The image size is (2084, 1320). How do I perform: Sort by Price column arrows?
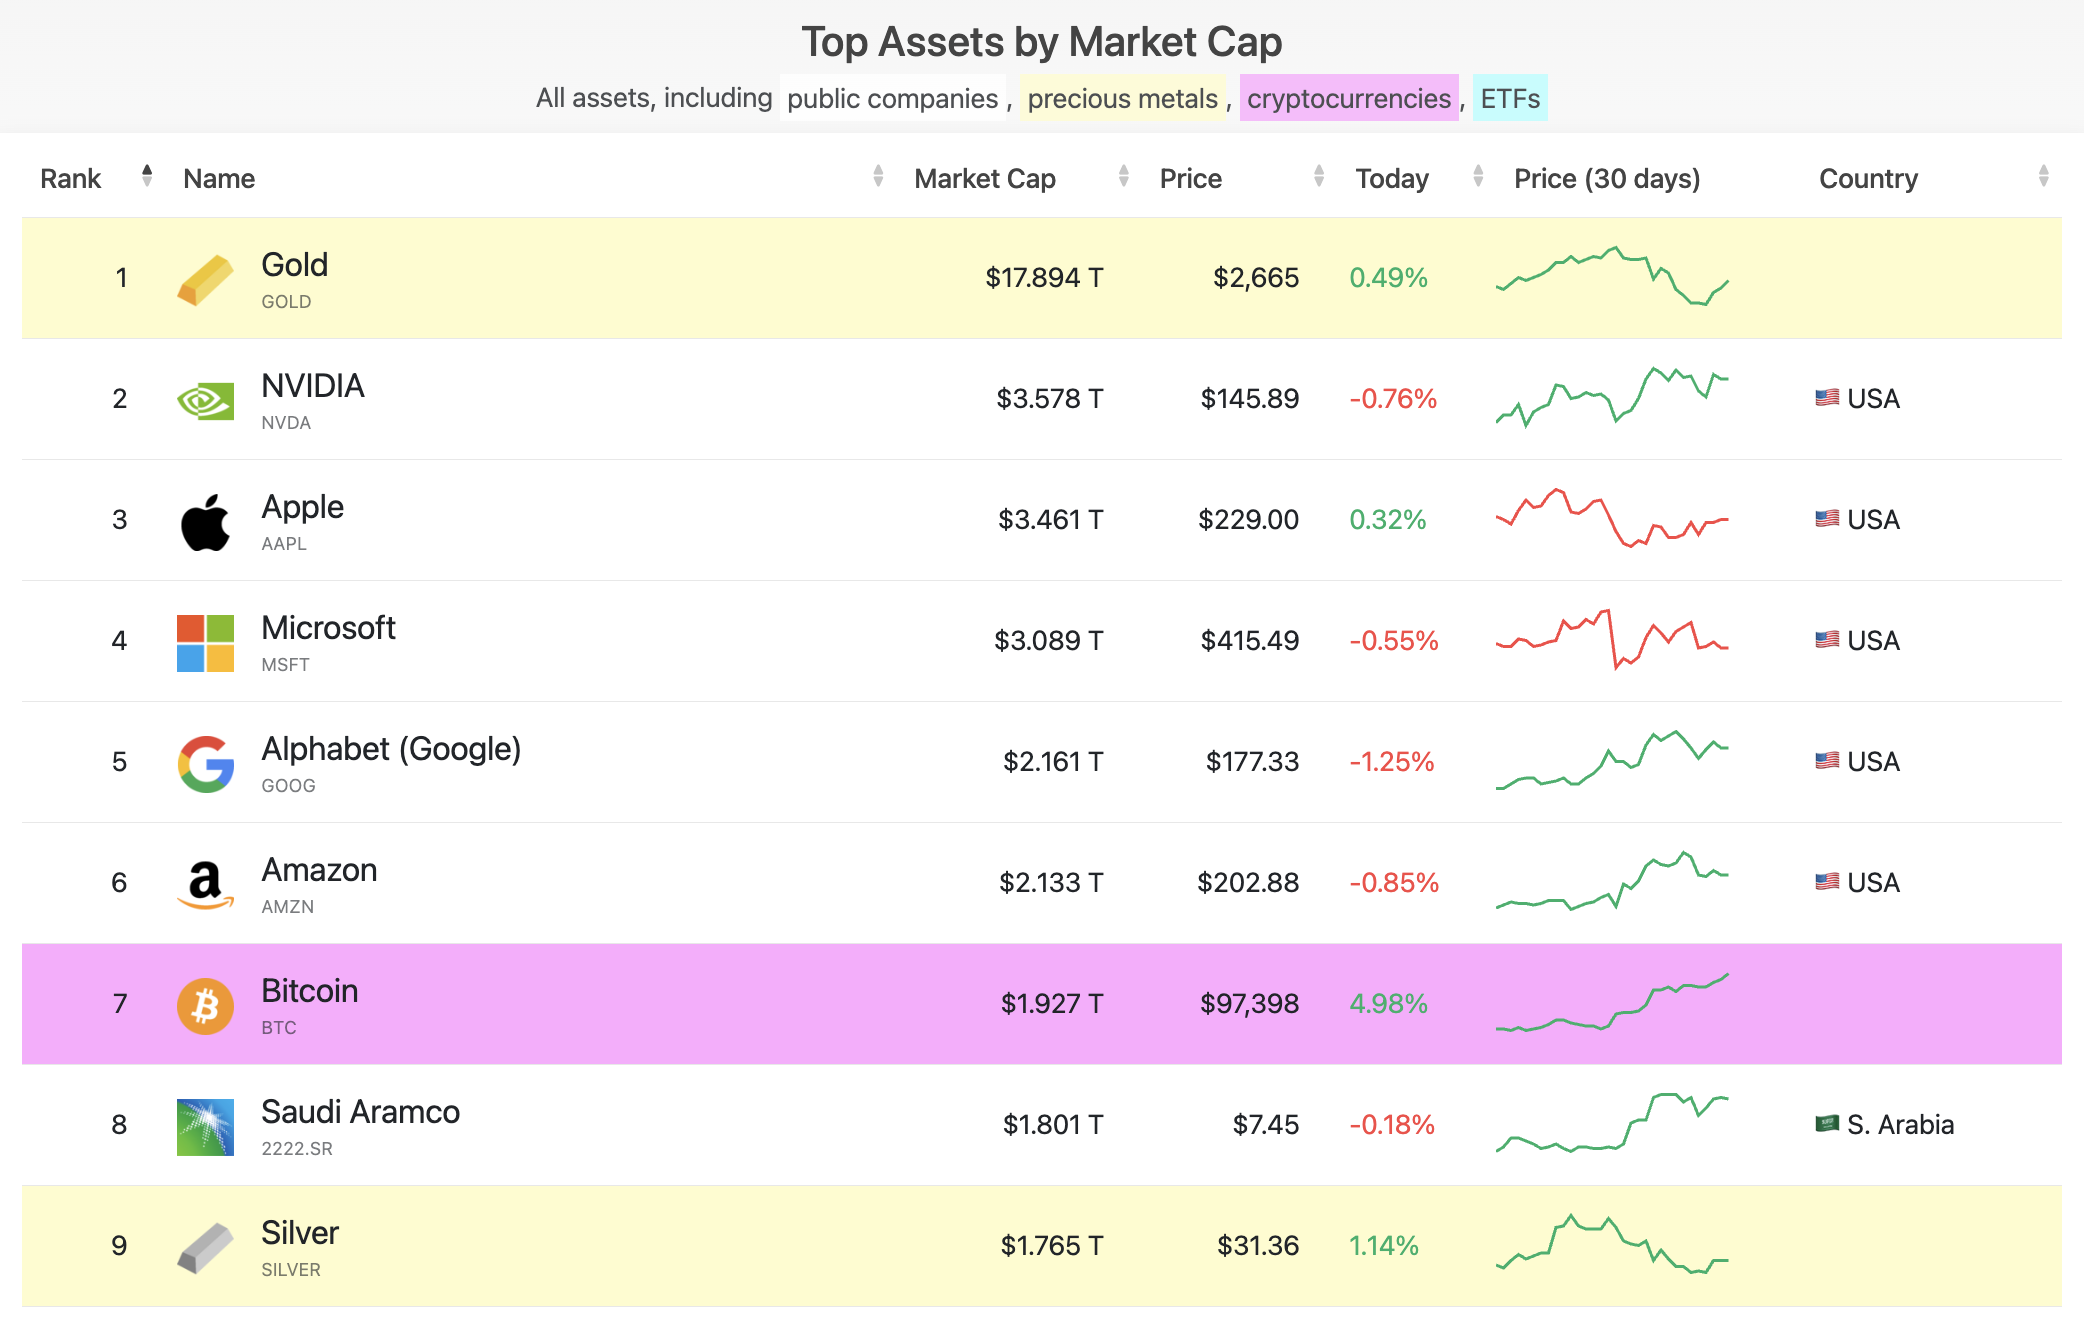point(1318,176)
